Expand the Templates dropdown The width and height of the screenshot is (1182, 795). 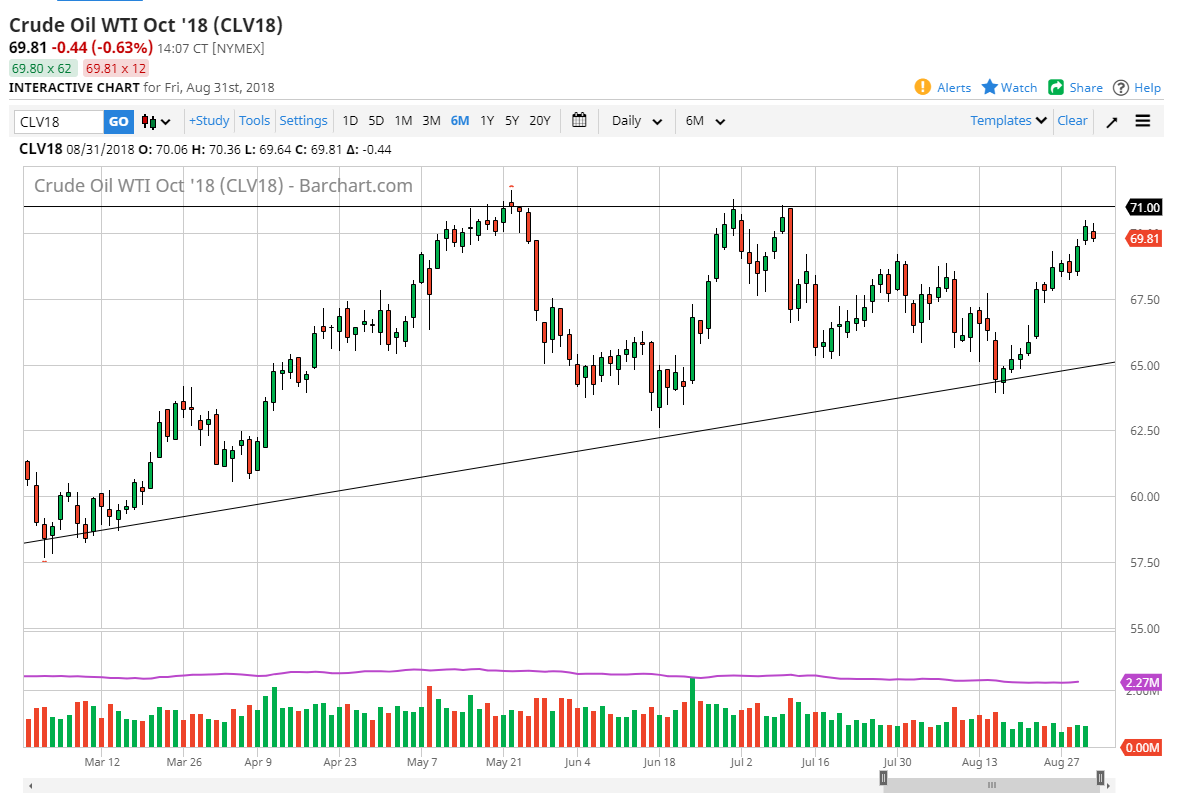point(1008,120)
